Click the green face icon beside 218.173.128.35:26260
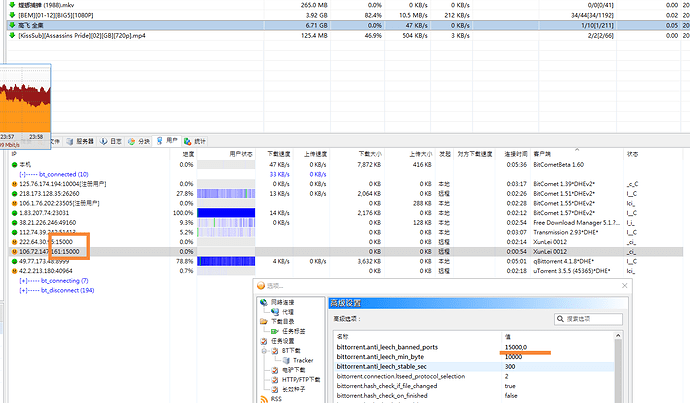Screen dimensions: 690x403 (x=14, y=194)
